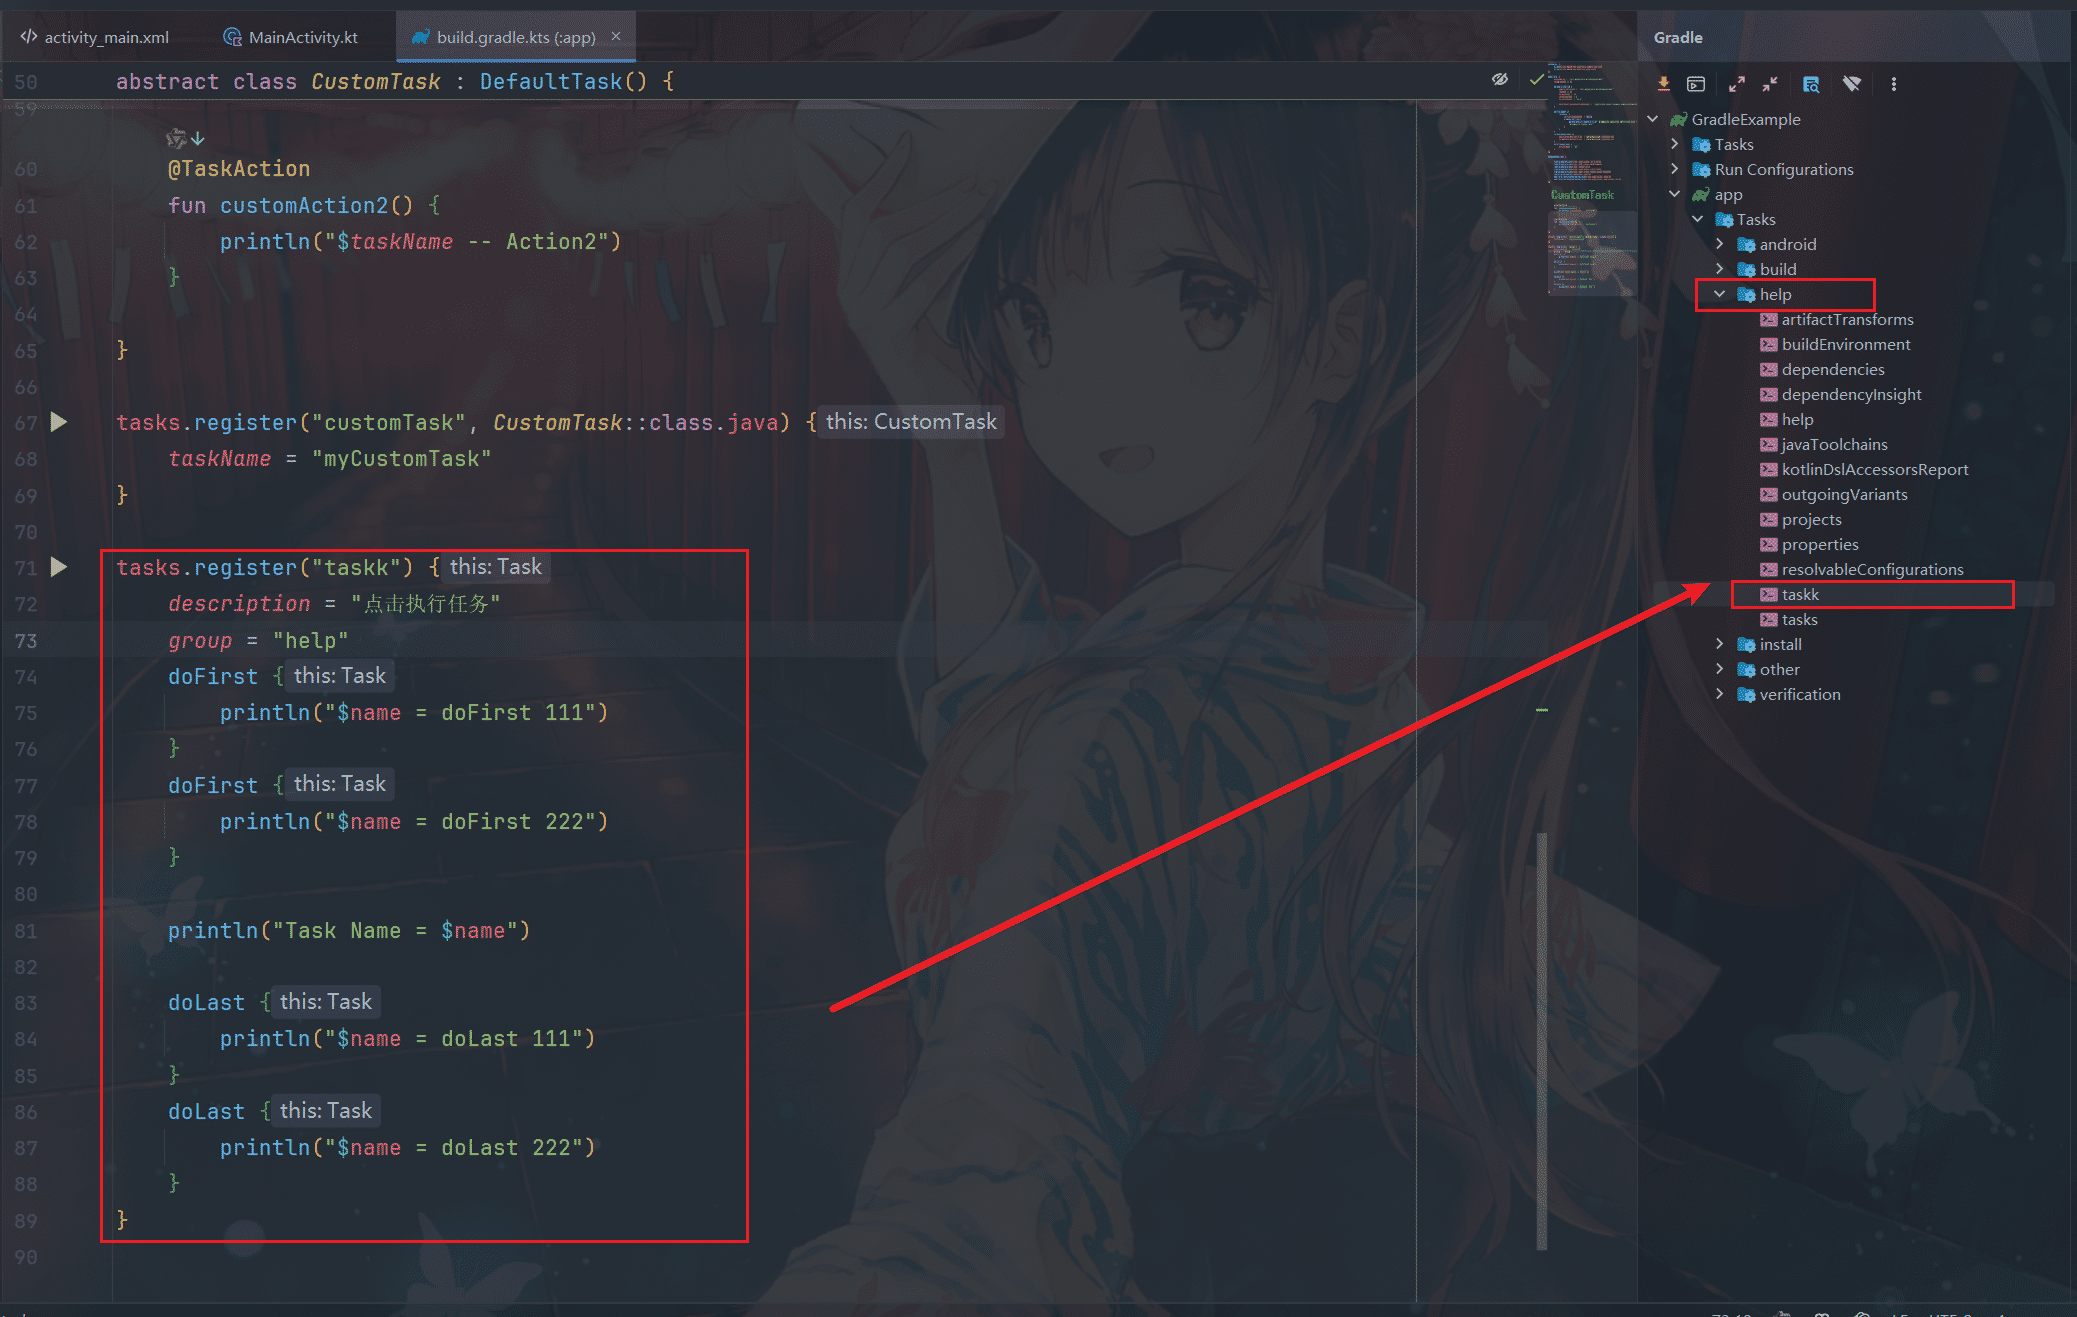
Task: Expand the verification task group
Action: (x=1719, y=694)
